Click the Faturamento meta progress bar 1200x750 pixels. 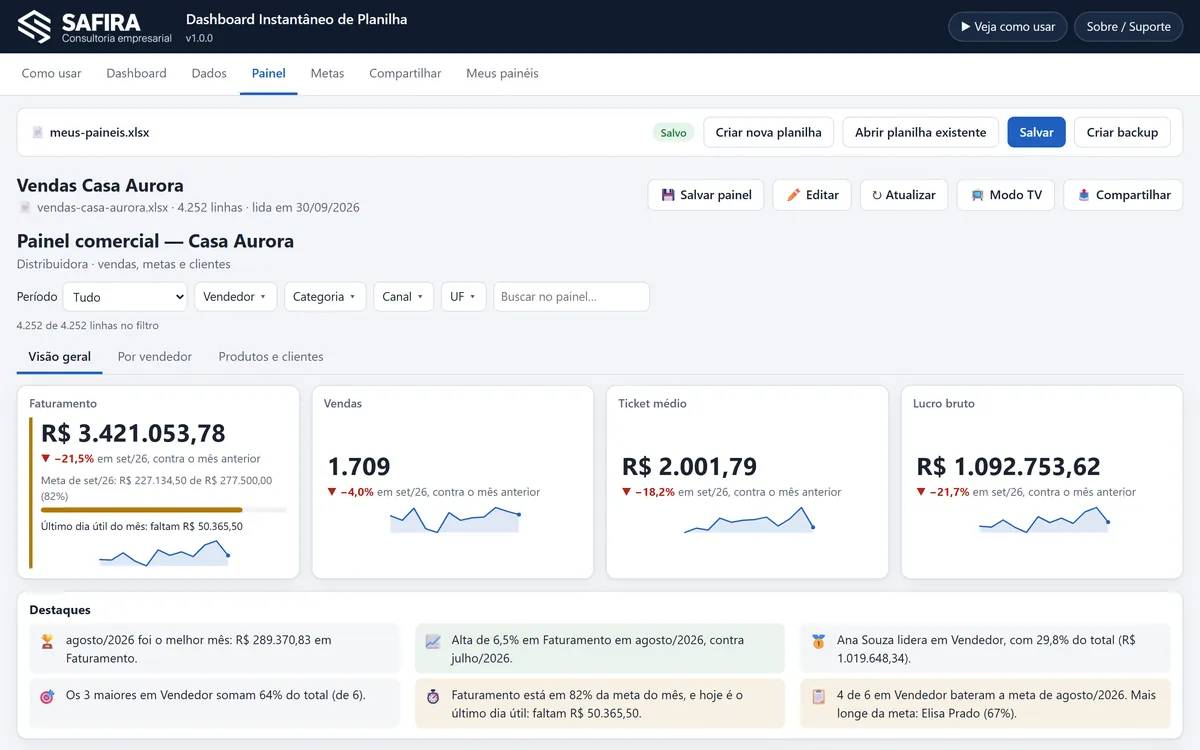click(164, 510)
